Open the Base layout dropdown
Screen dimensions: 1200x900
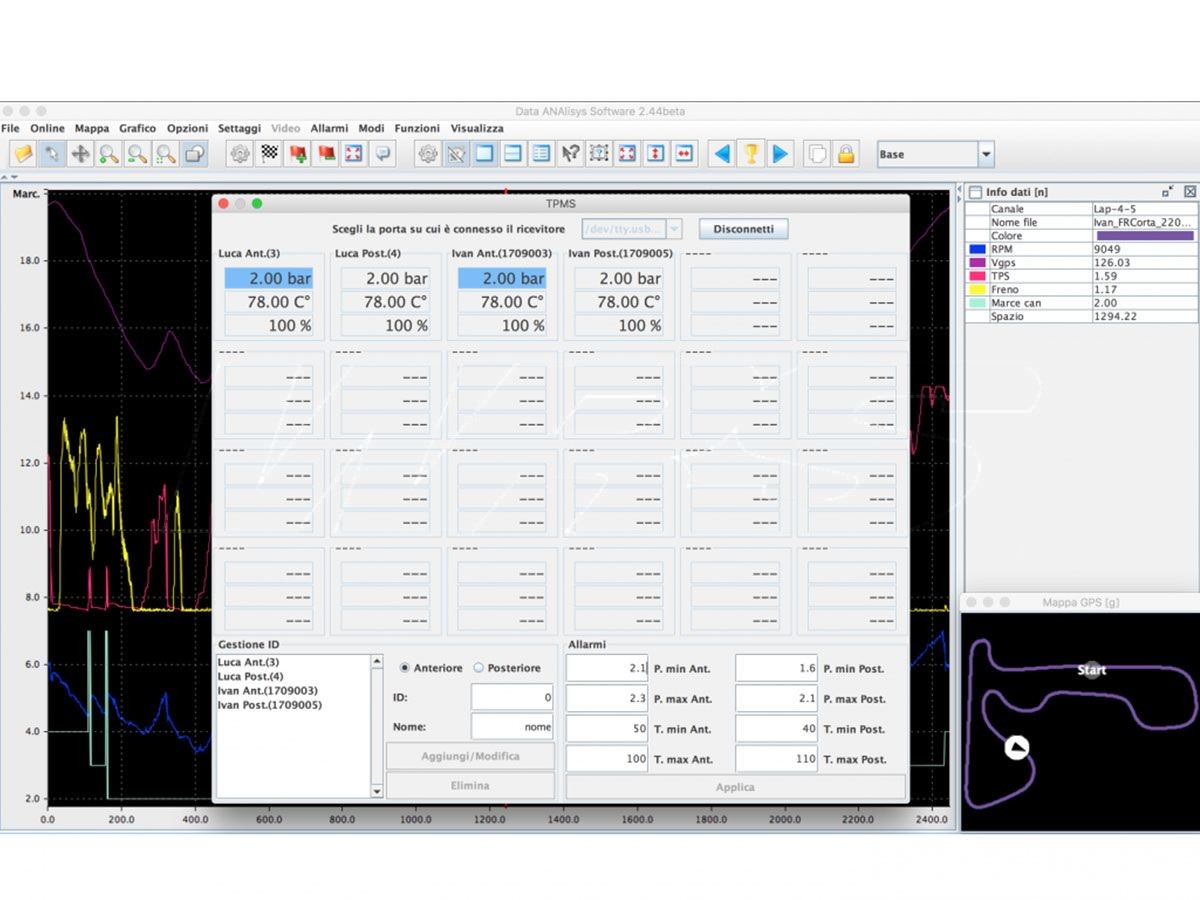986,154
